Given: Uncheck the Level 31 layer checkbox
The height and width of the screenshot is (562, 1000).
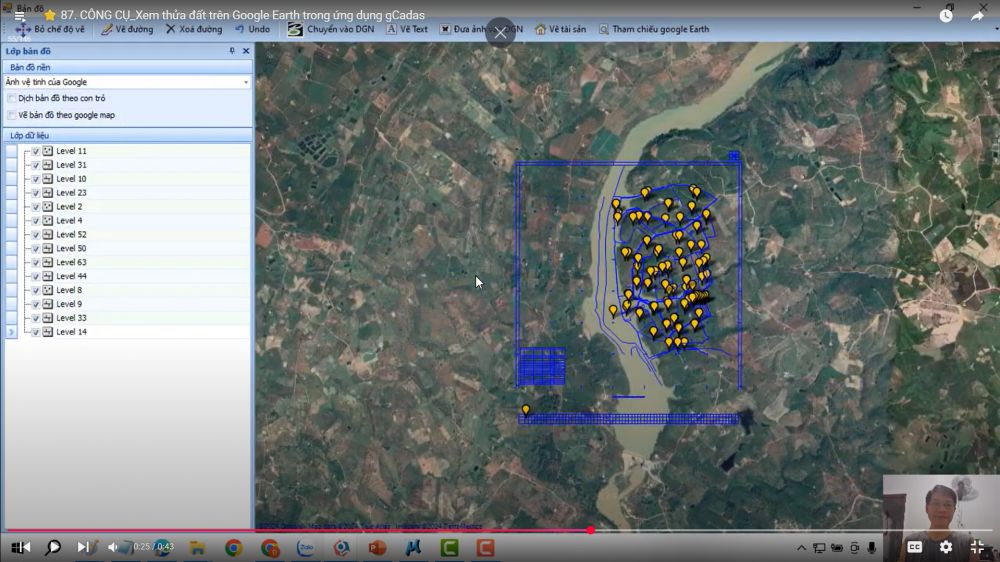Looking at the screenshot, I should tap(36, 165).
